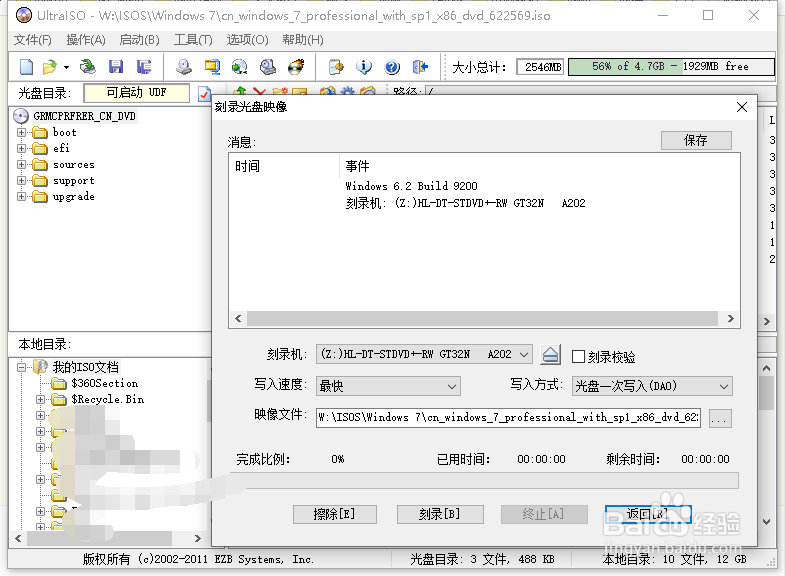Click the 擦除[E] erase button

pos(334,514)
